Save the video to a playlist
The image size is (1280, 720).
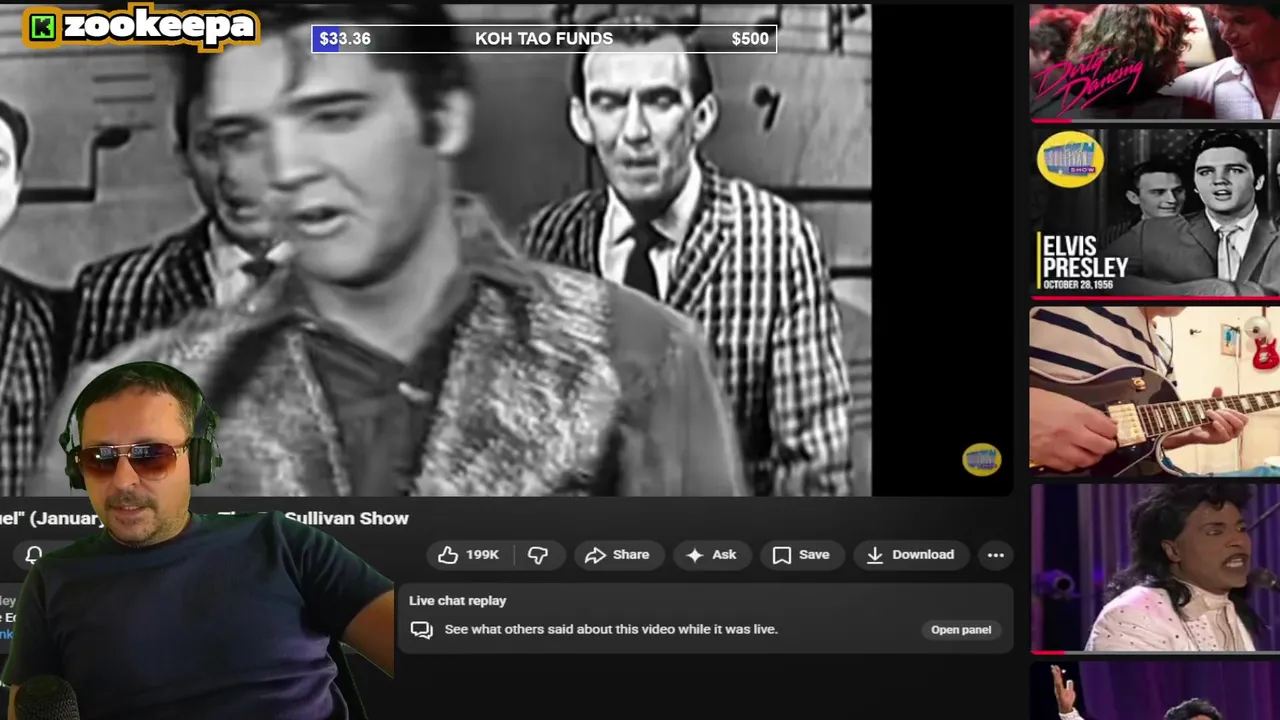click(x=802, y=555)
